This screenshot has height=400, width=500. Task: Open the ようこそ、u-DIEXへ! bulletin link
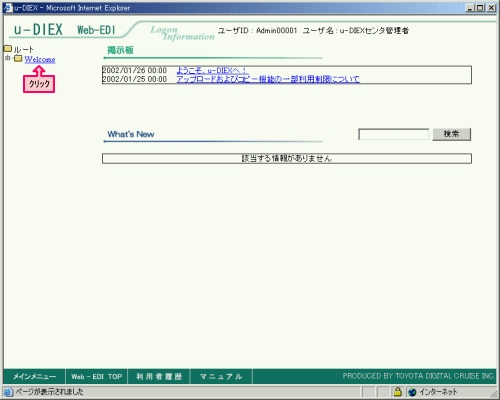(212, 70)
